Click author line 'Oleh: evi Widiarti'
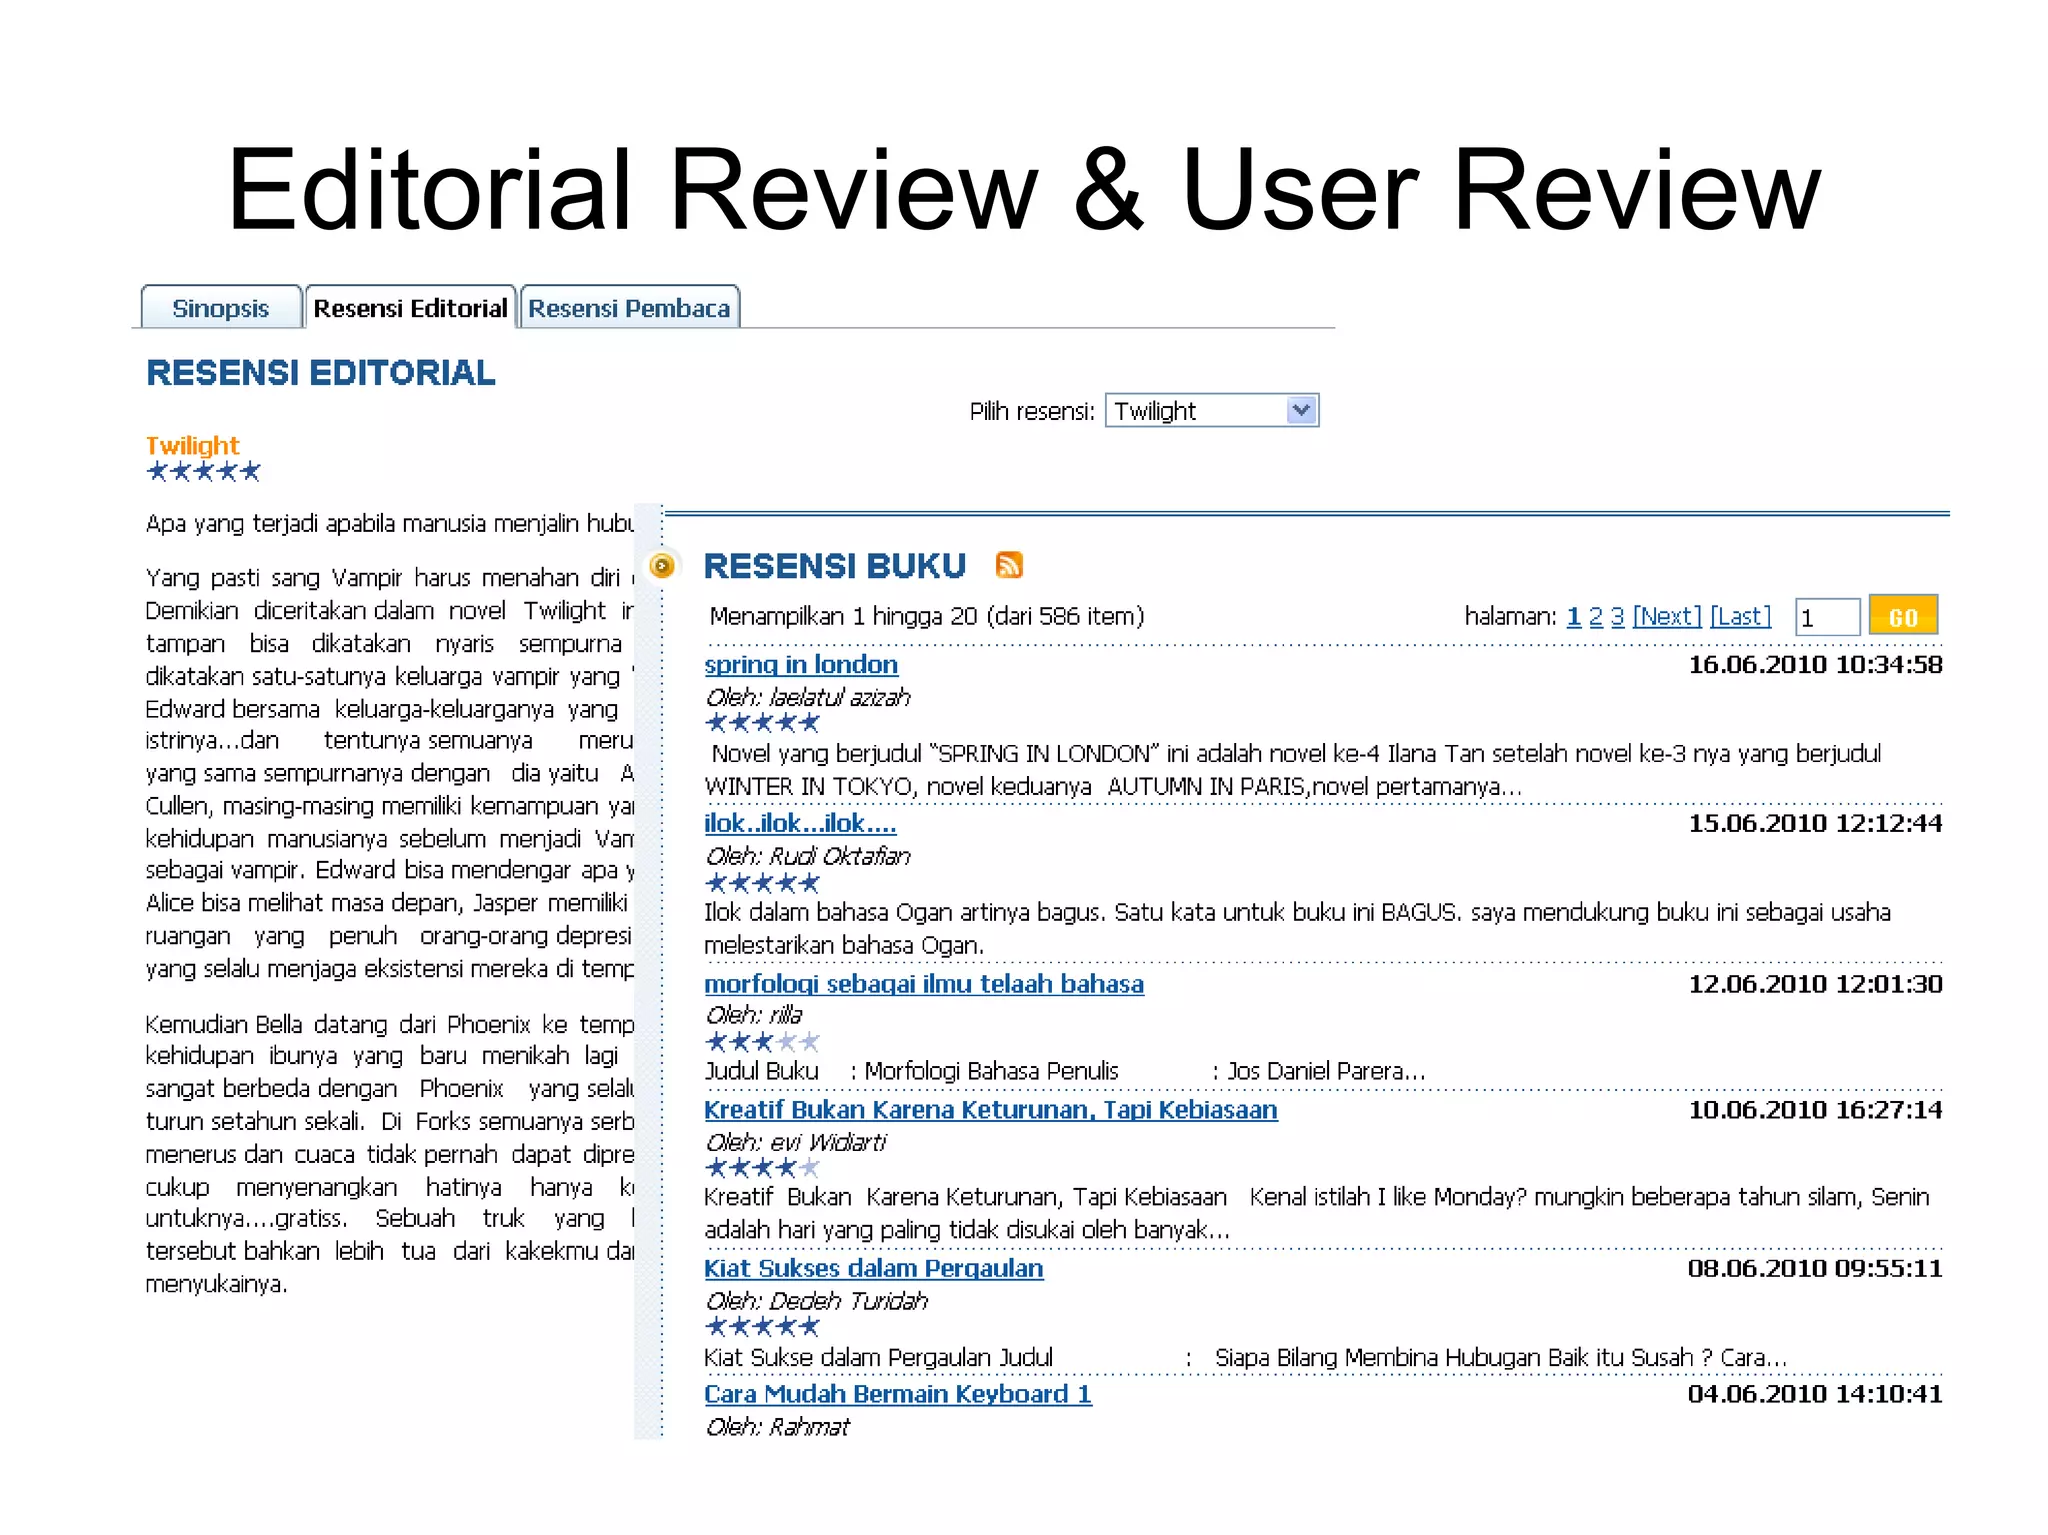Image resolution: width=2048 pixels, height=1535 pixels. coord(796,1143)
